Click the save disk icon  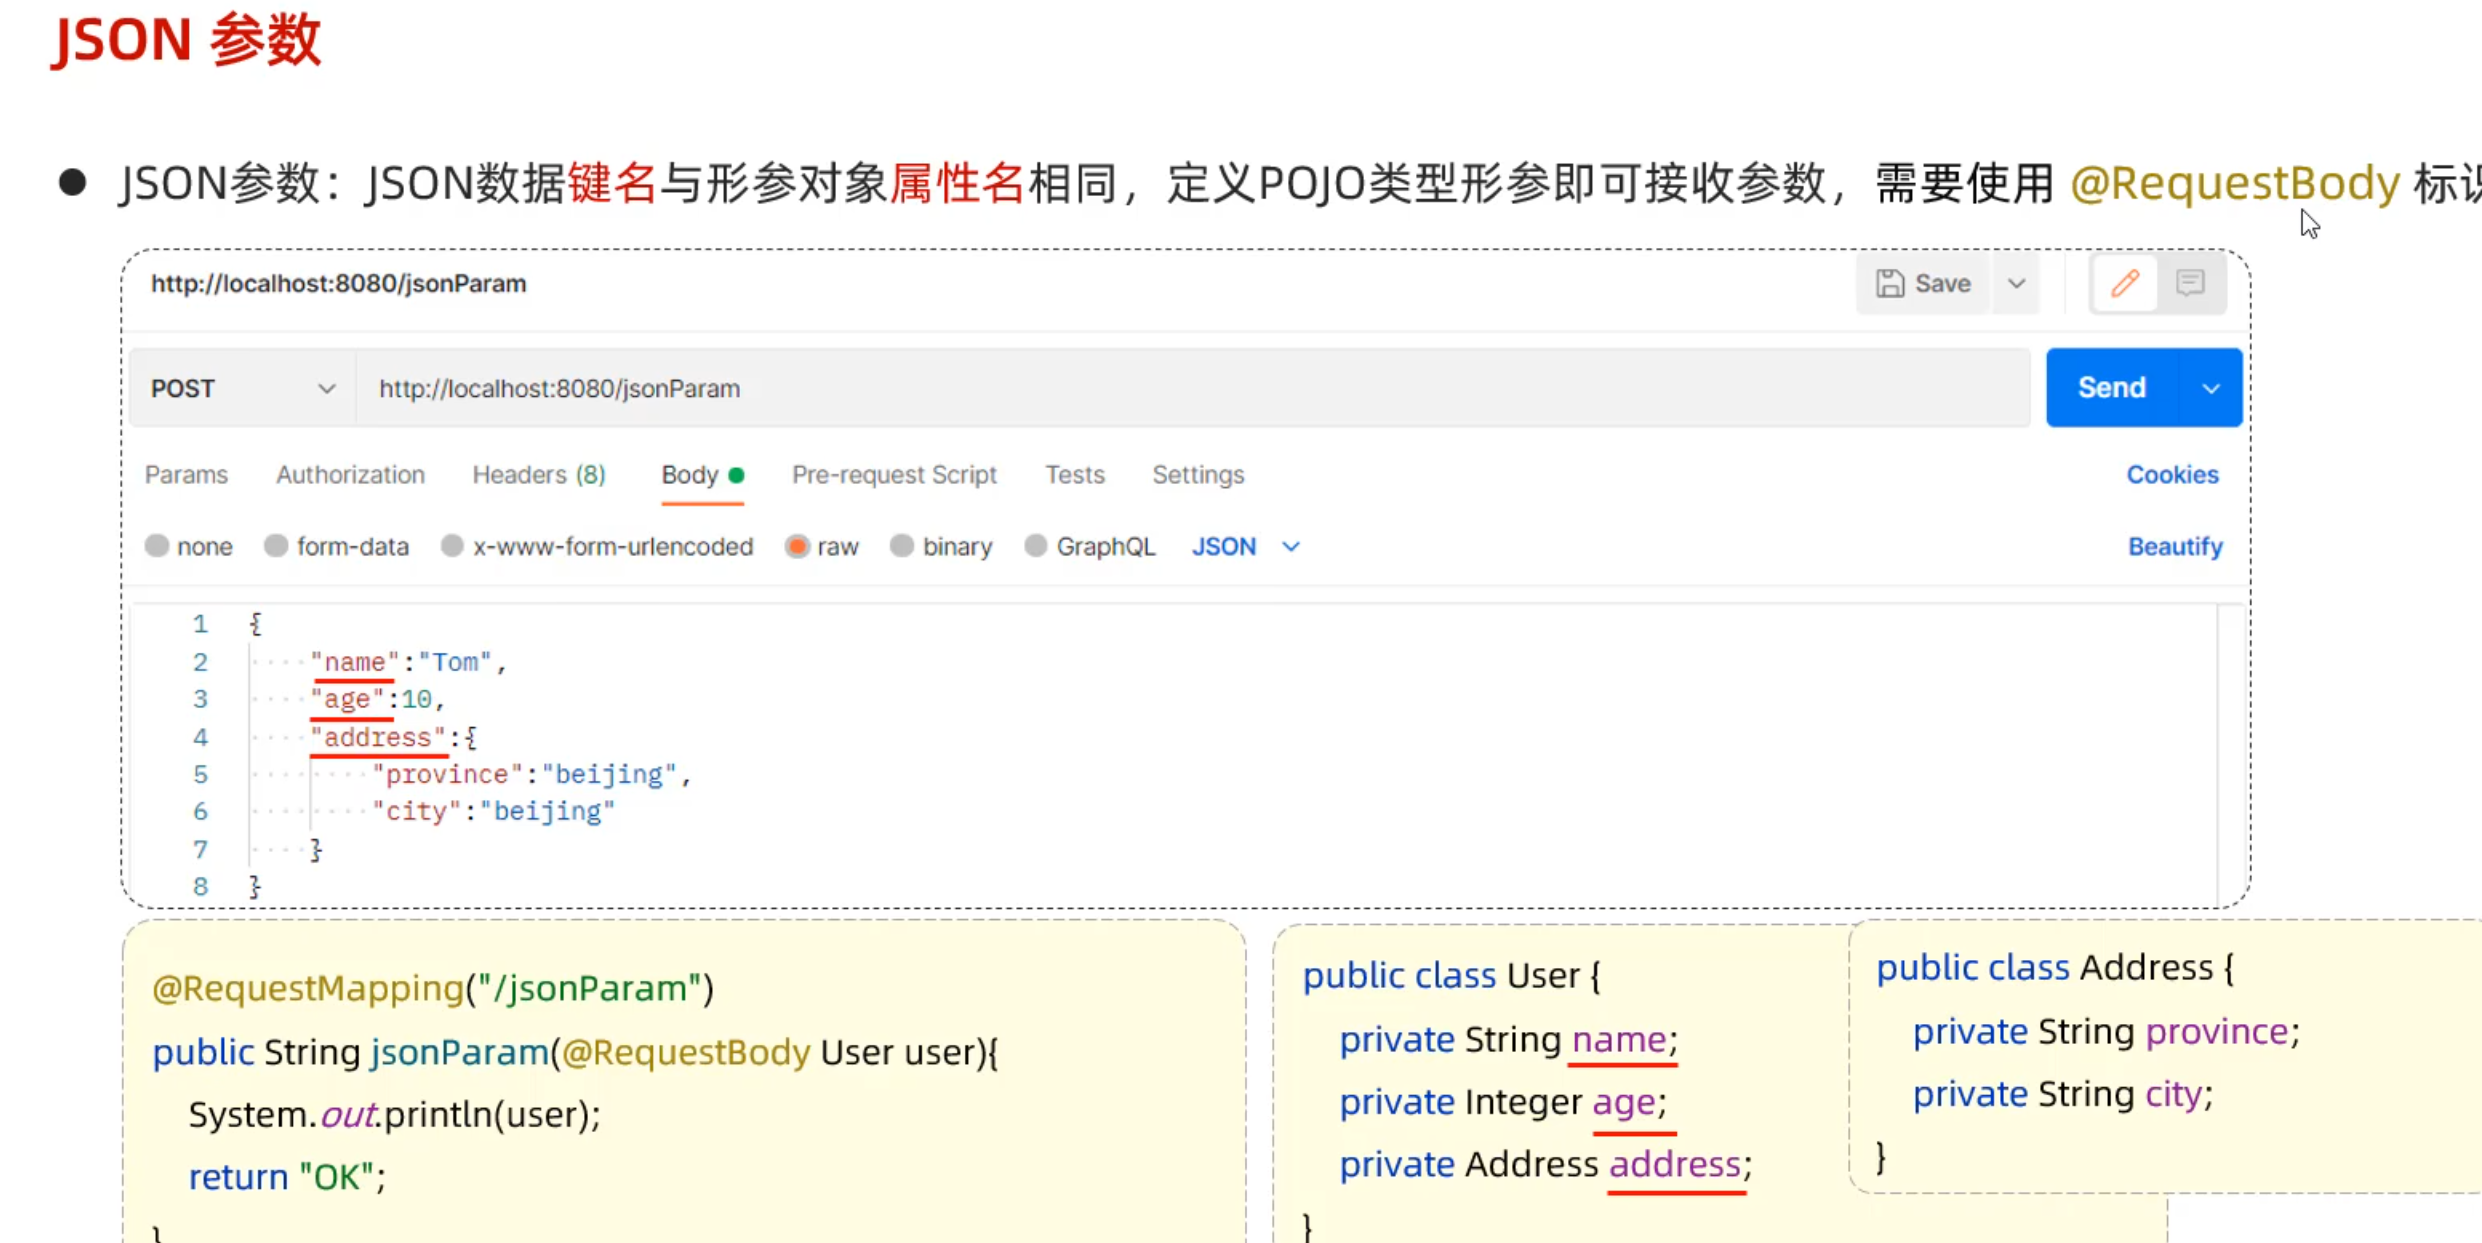tap(1889, 284)
